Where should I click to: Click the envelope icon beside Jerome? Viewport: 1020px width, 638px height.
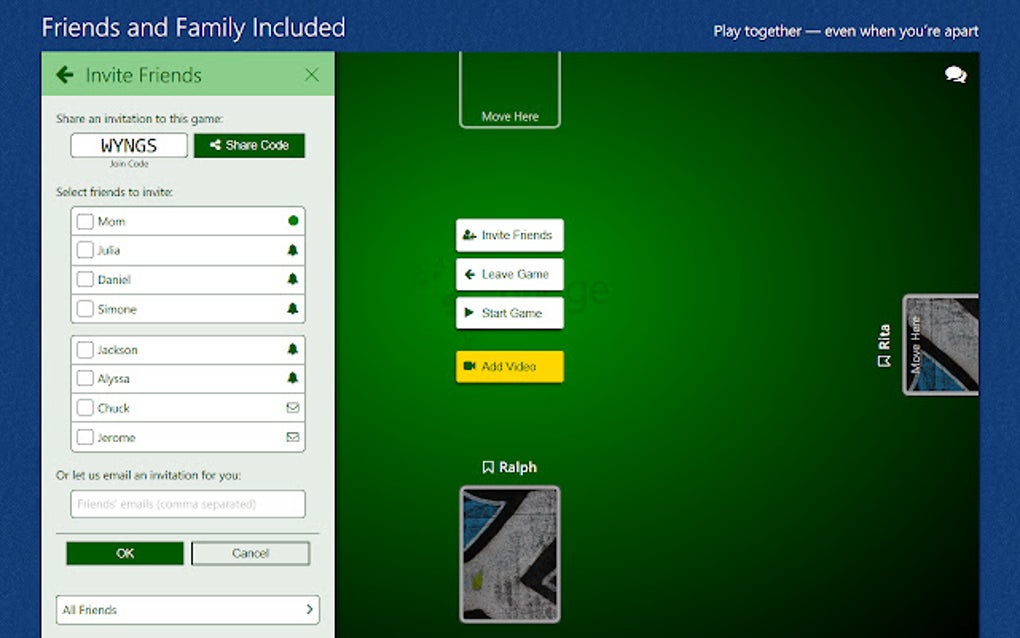click(x=292, y=436)
